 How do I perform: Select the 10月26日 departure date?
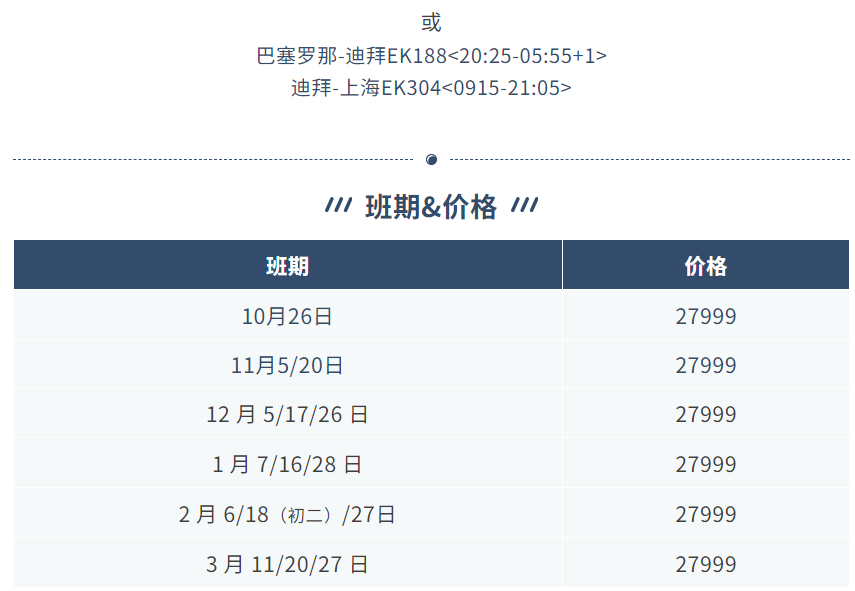coord(287,316)
